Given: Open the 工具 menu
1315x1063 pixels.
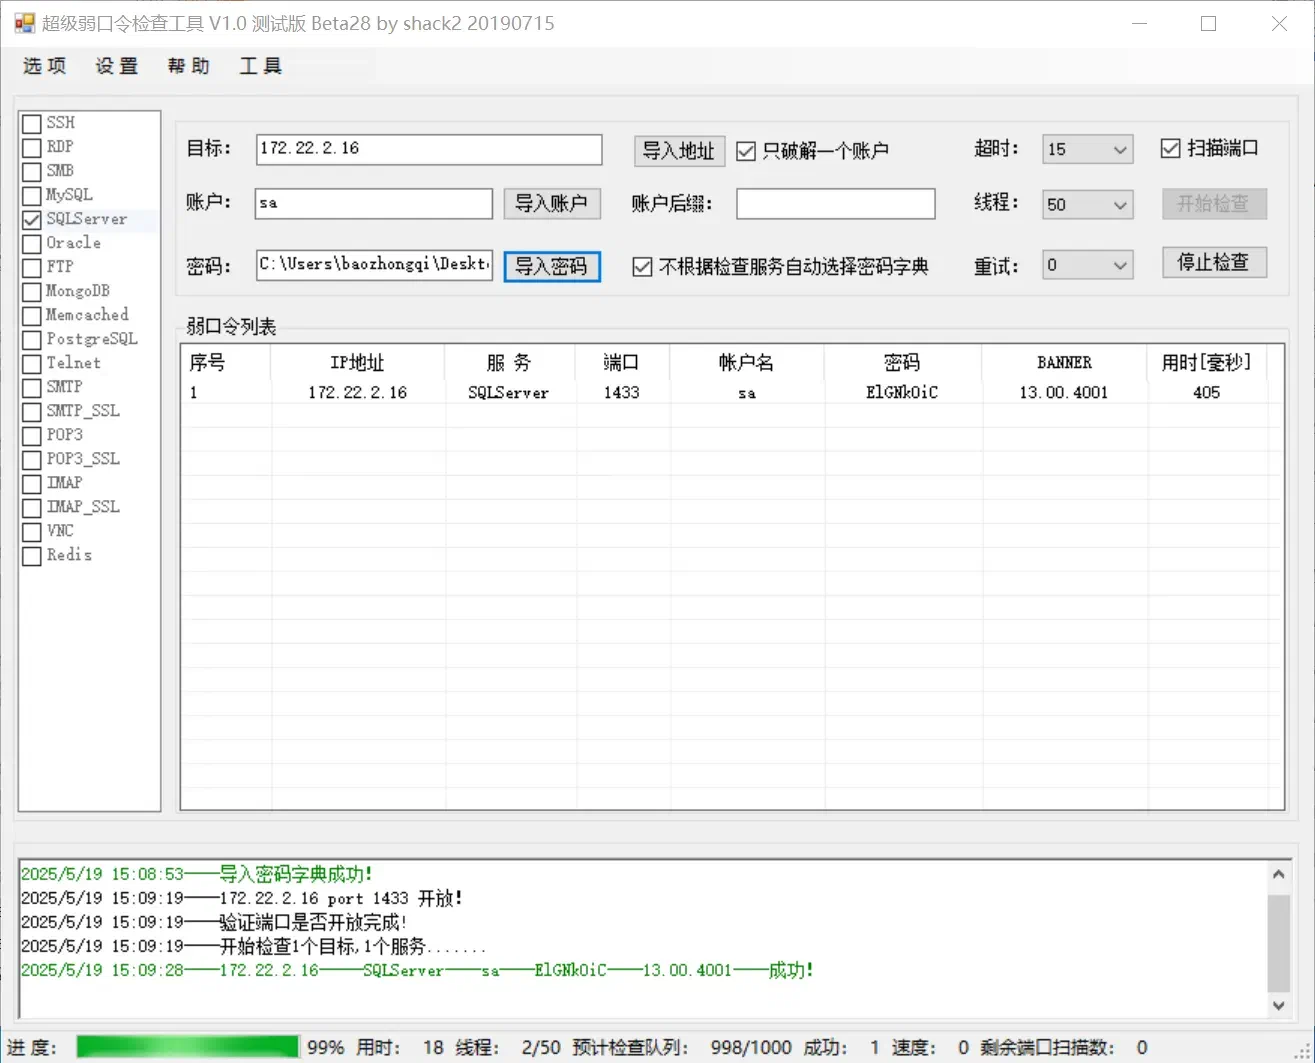Looking at the screenshot, I should (x=261, y=66).
